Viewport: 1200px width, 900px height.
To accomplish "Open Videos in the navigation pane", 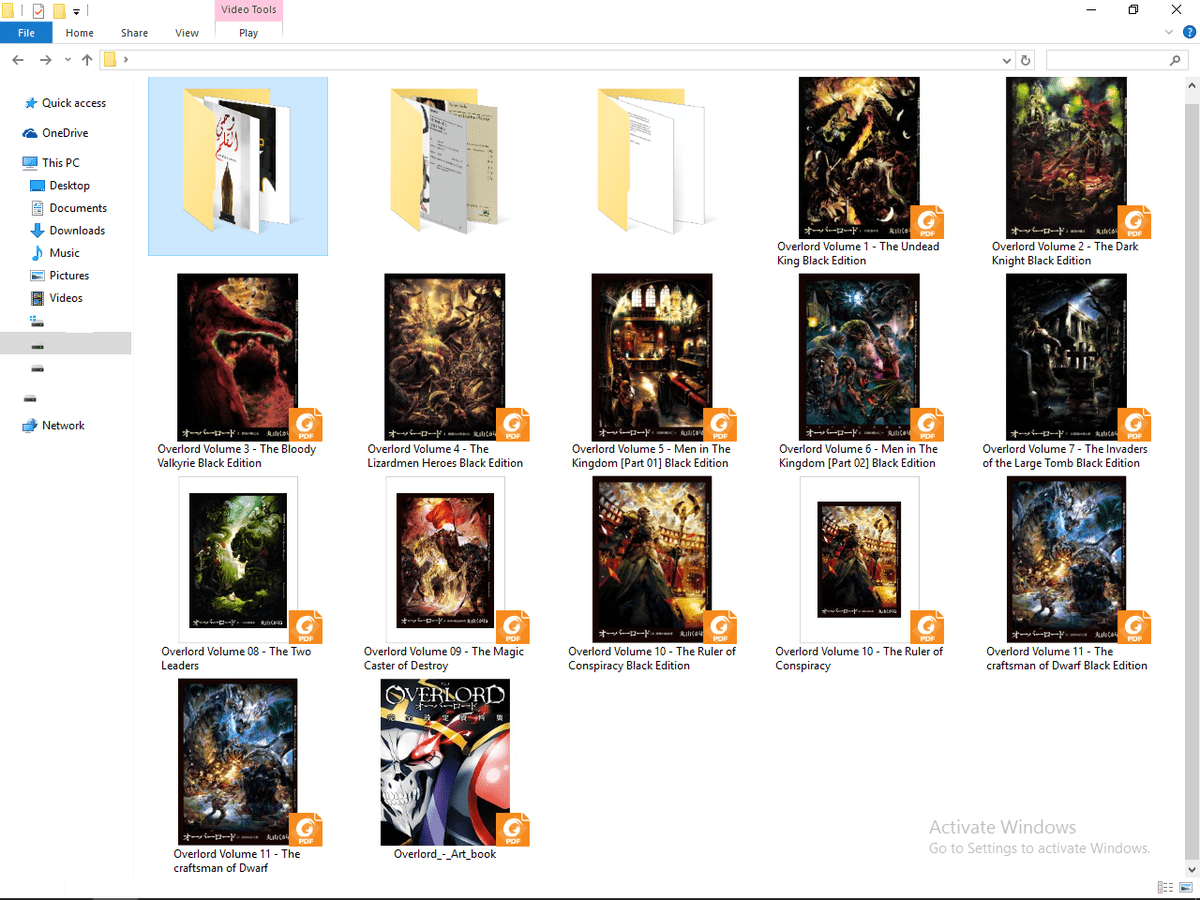I will pos(66,298).
